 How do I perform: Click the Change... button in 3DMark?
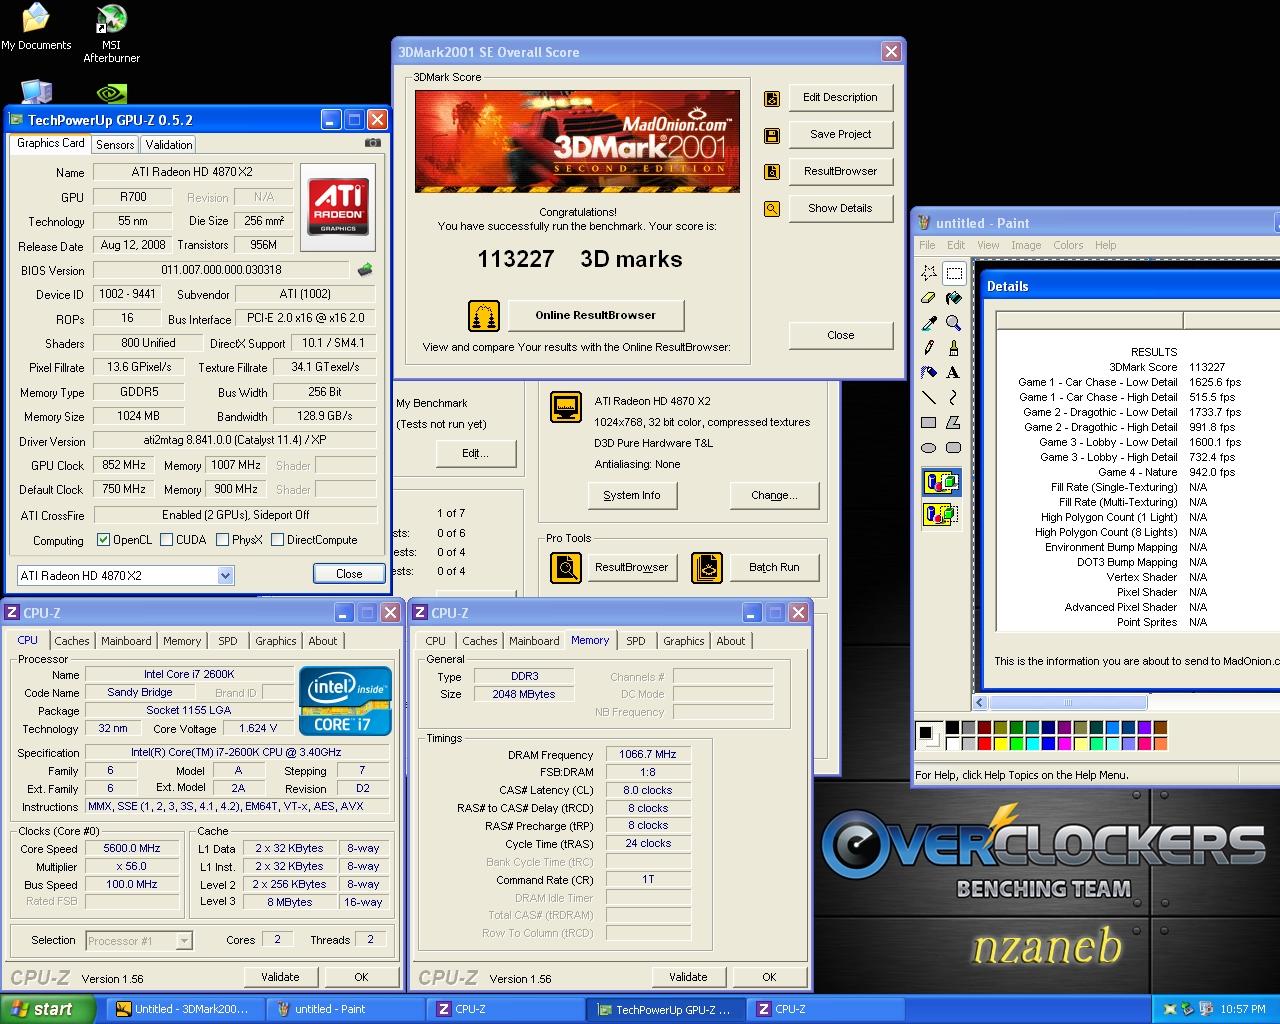(774, 495)
